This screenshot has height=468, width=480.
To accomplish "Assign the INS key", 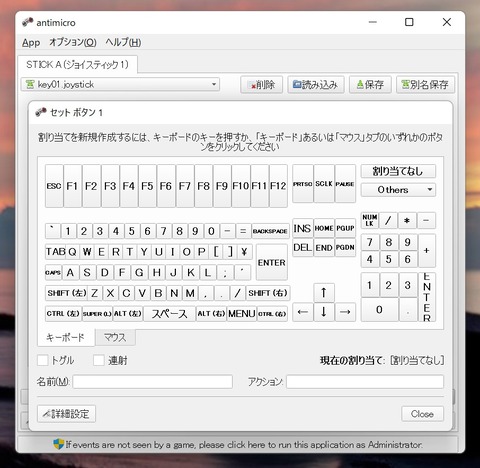I will pyautogui.click(x=303, y=228).
